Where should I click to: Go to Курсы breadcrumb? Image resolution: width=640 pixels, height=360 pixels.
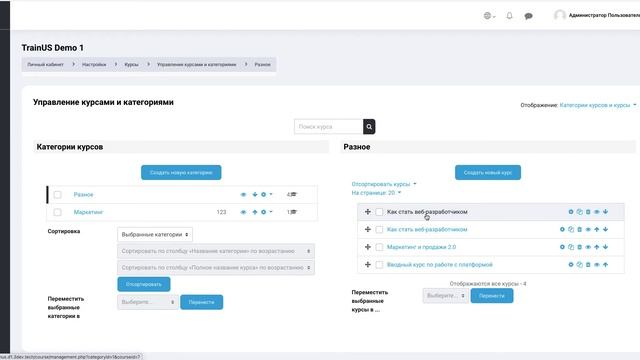coord(131,64)
